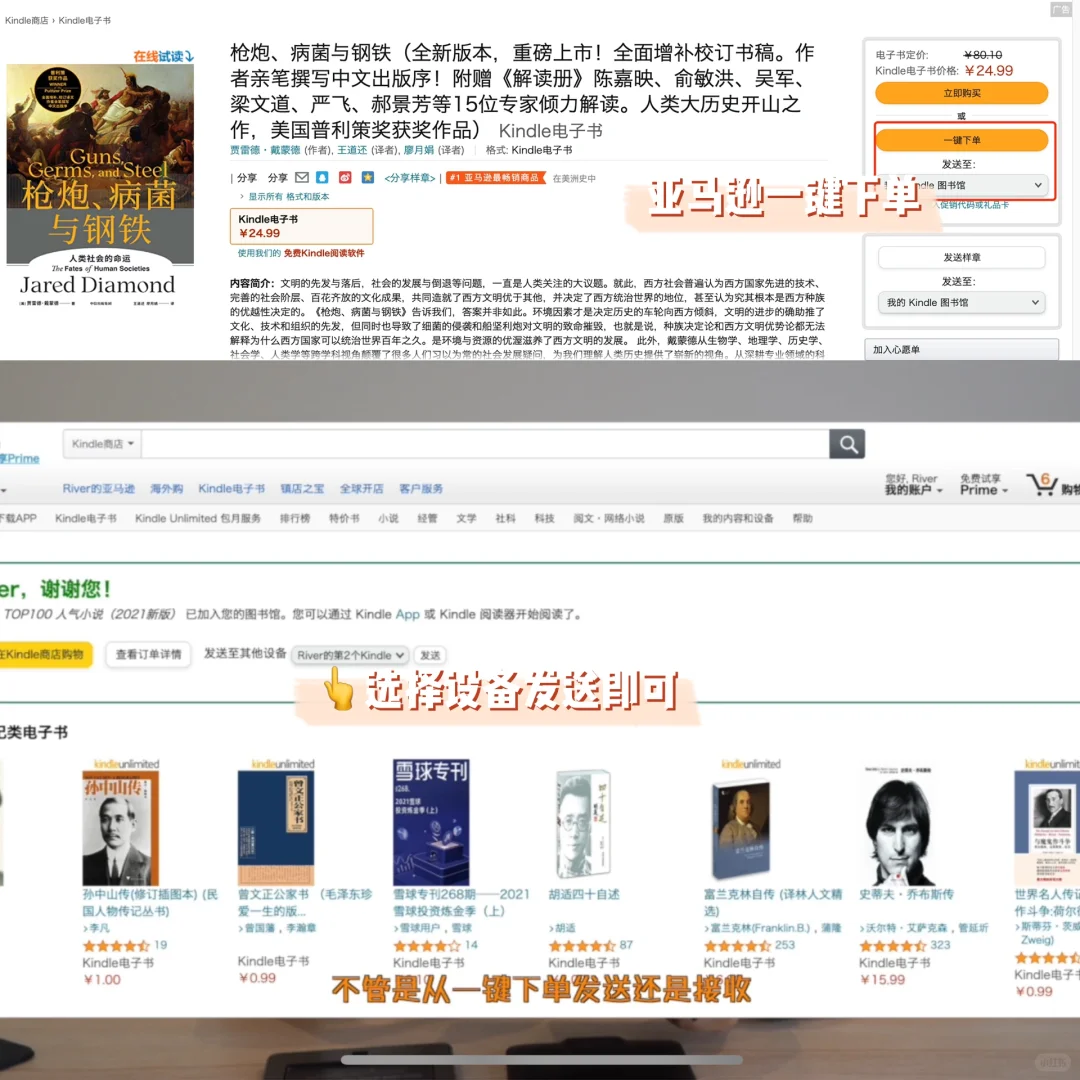
Task: Open the 特价书 tab
Action: [x=344, y=519]
